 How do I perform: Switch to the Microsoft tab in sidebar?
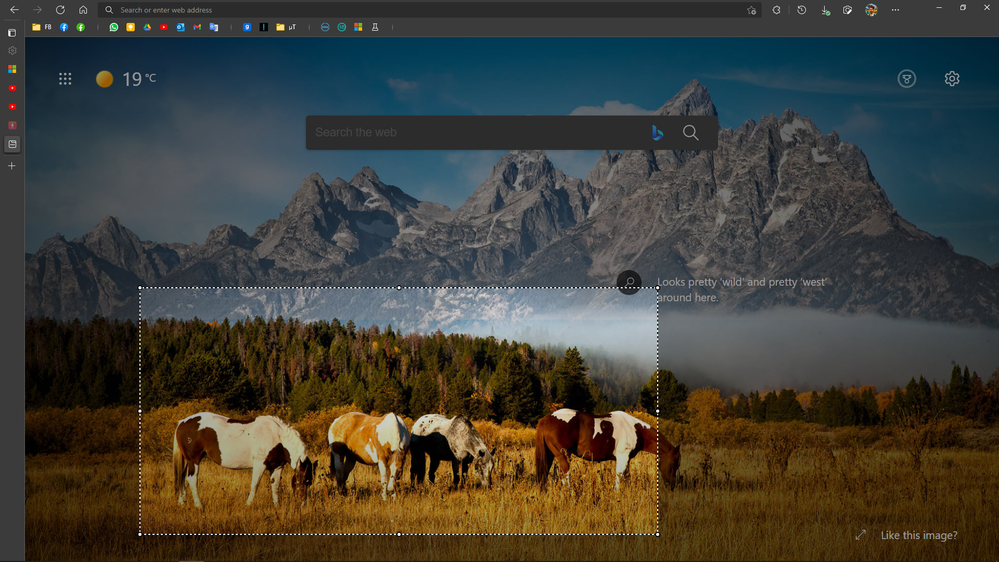[12, 69]
